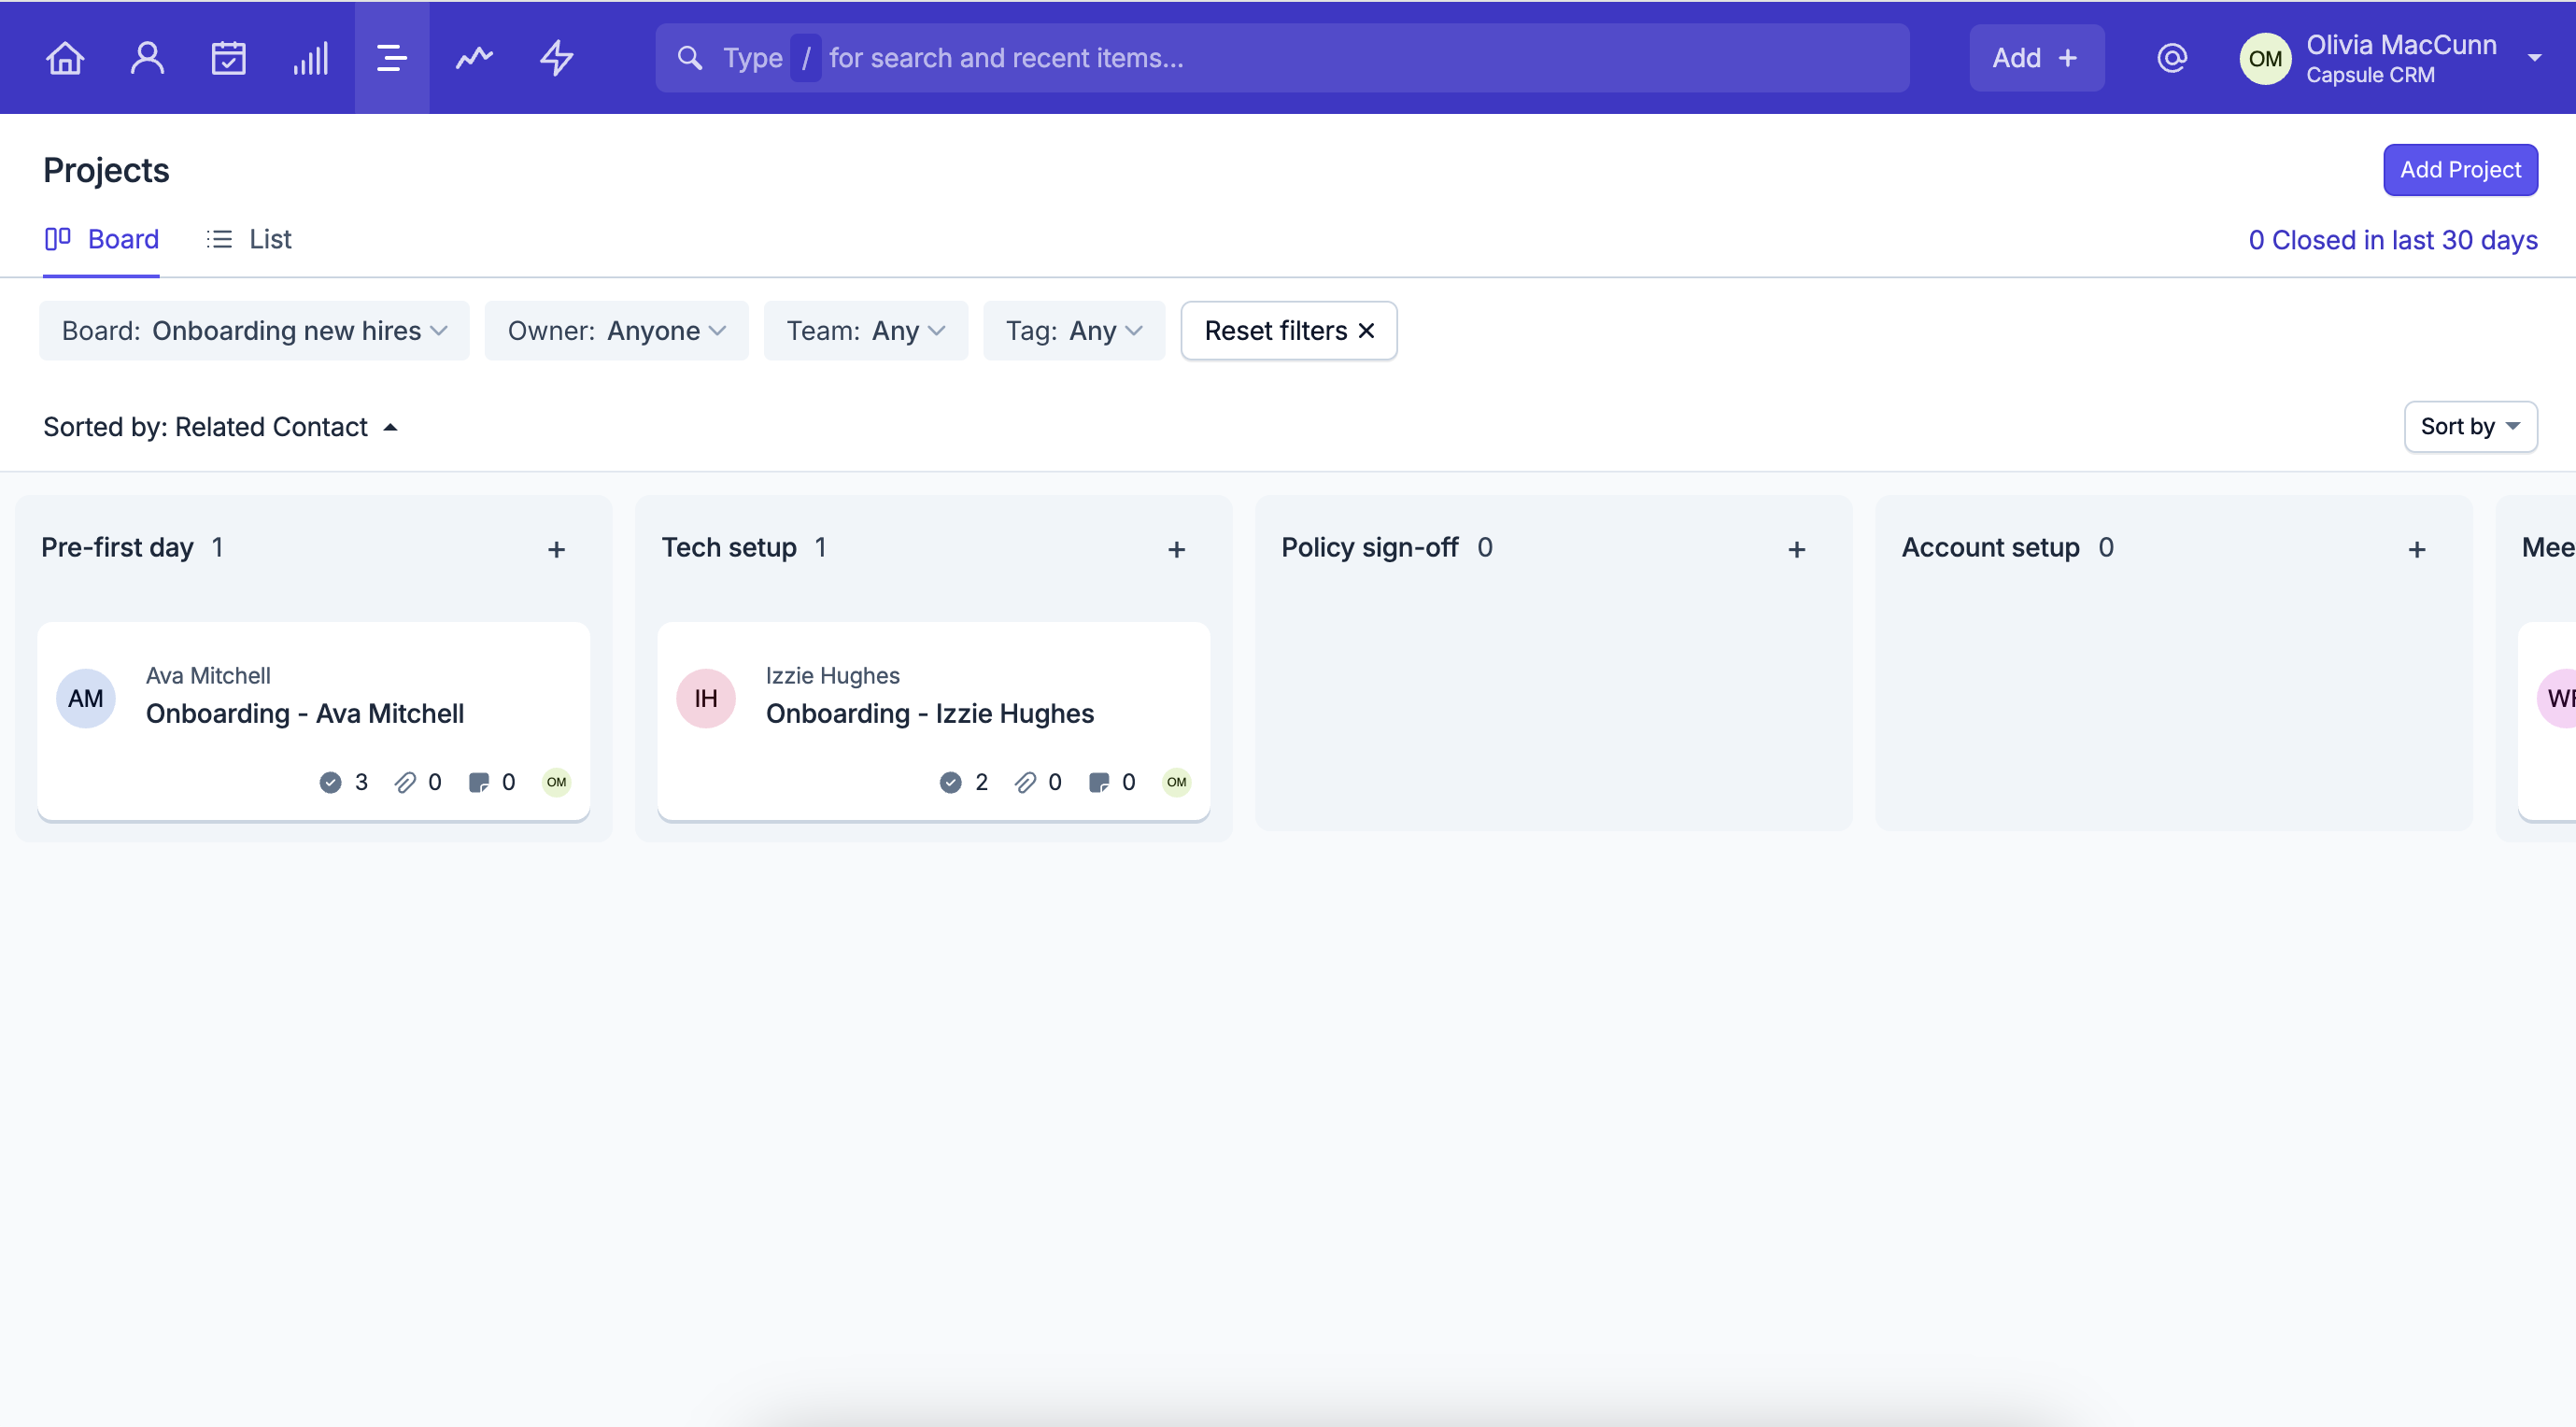
Task: Open Board: Onboarding new hires dropdown
Action: [254, 331]
